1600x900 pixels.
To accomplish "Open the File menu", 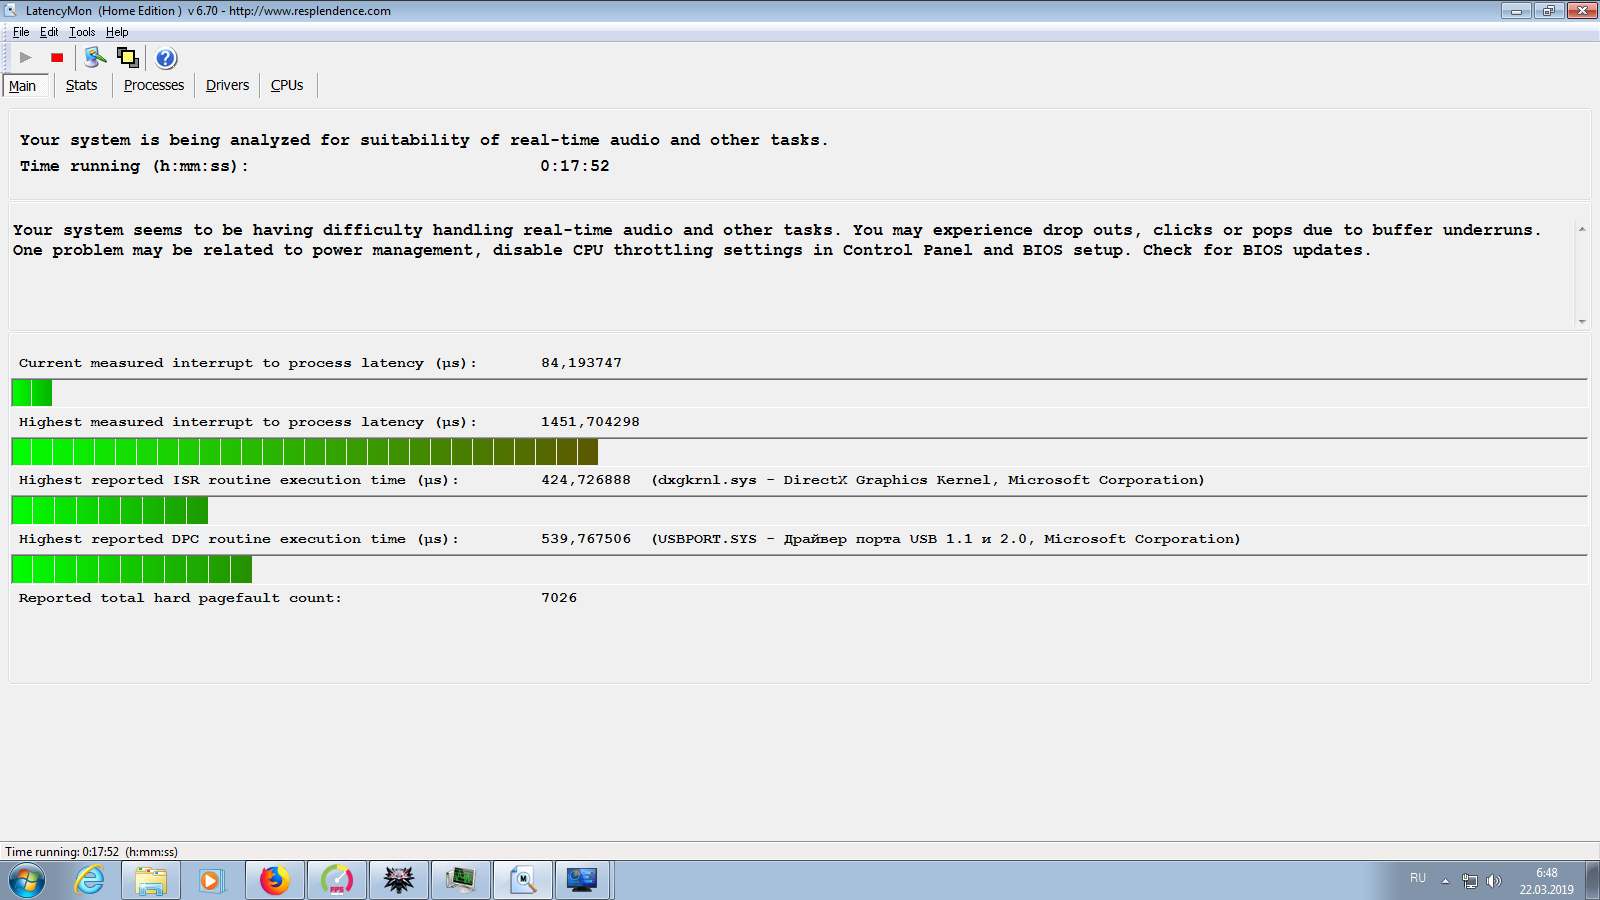I will pyautogui.click(x=21, y=32).
